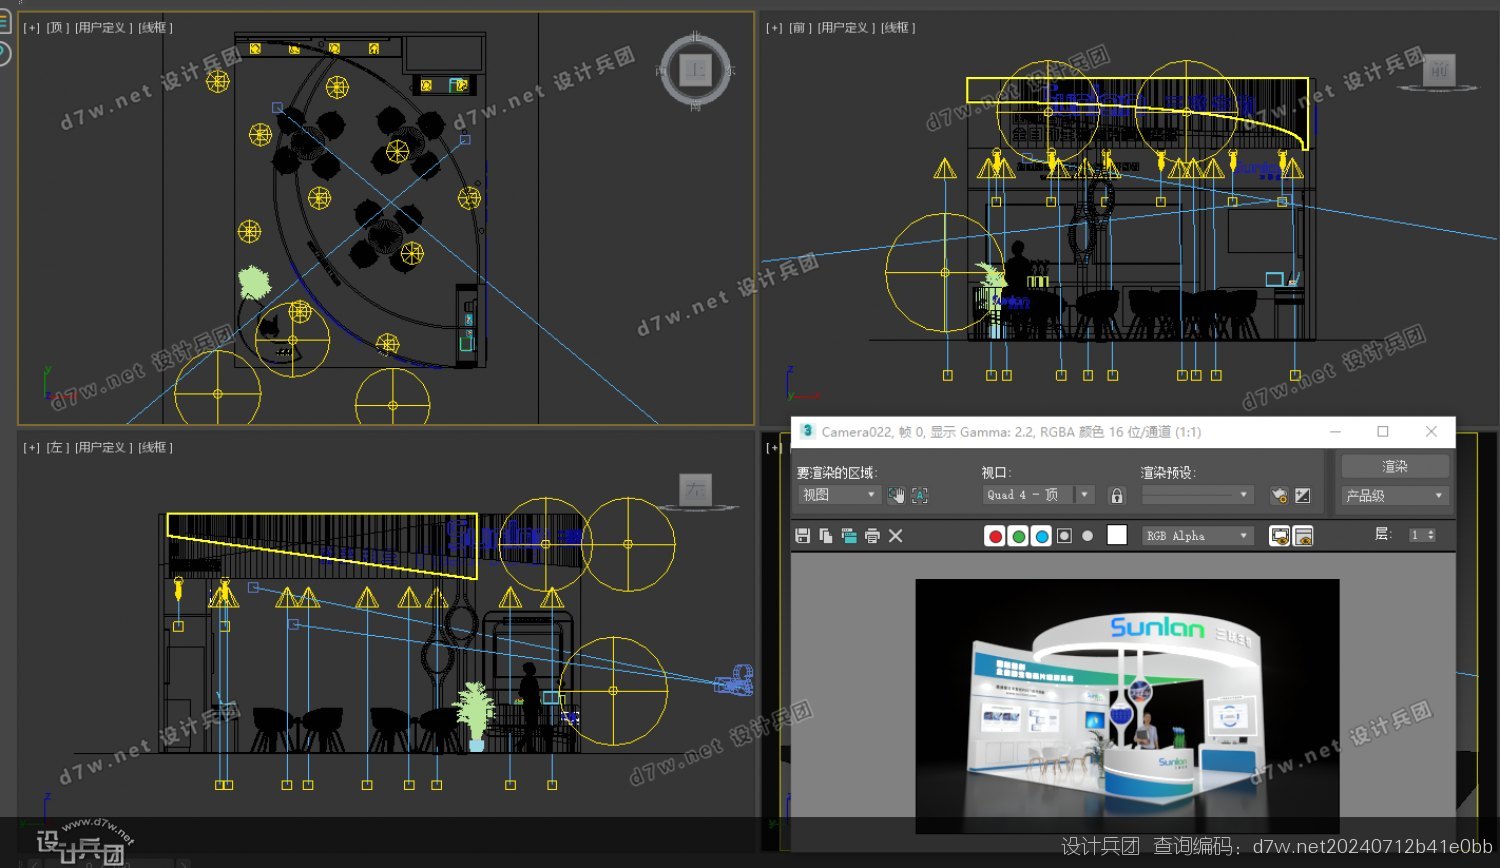
Task: Select the green plant in top viewport
Action: click(254, 283)
